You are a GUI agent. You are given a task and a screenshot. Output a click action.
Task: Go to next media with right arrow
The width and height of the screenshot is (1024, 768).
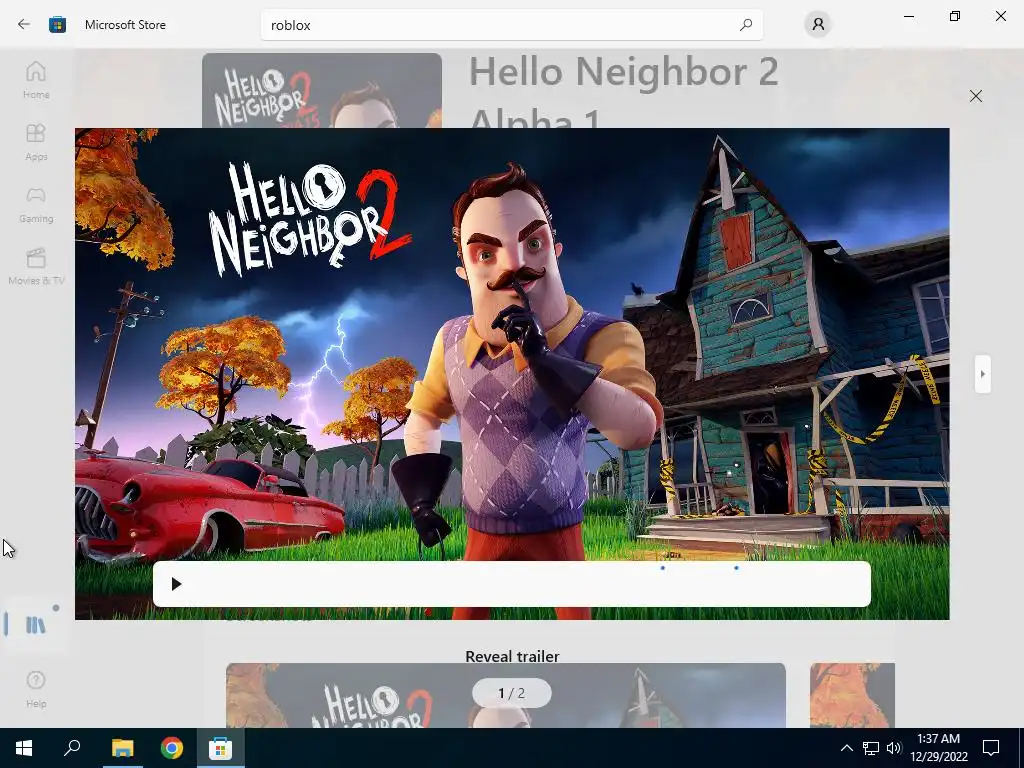pyautogui.click(x=983, y=374)
